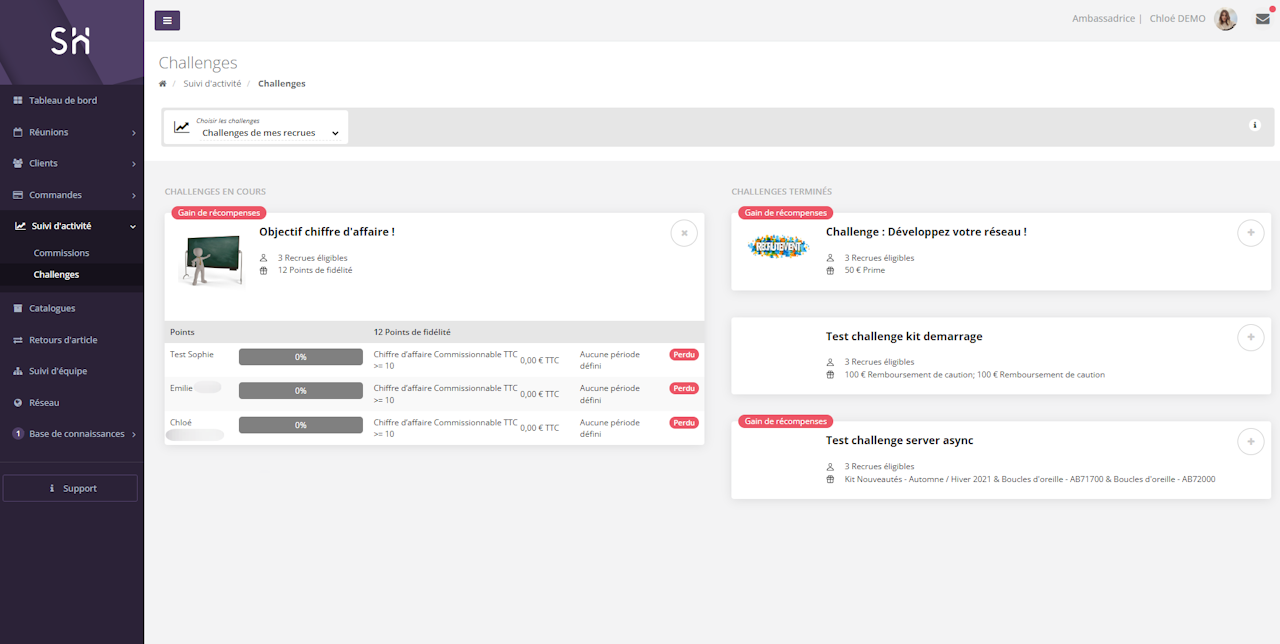Collapse the Suivi d'activité sidebar section
1280x644 pixels.
pos(71,226)
